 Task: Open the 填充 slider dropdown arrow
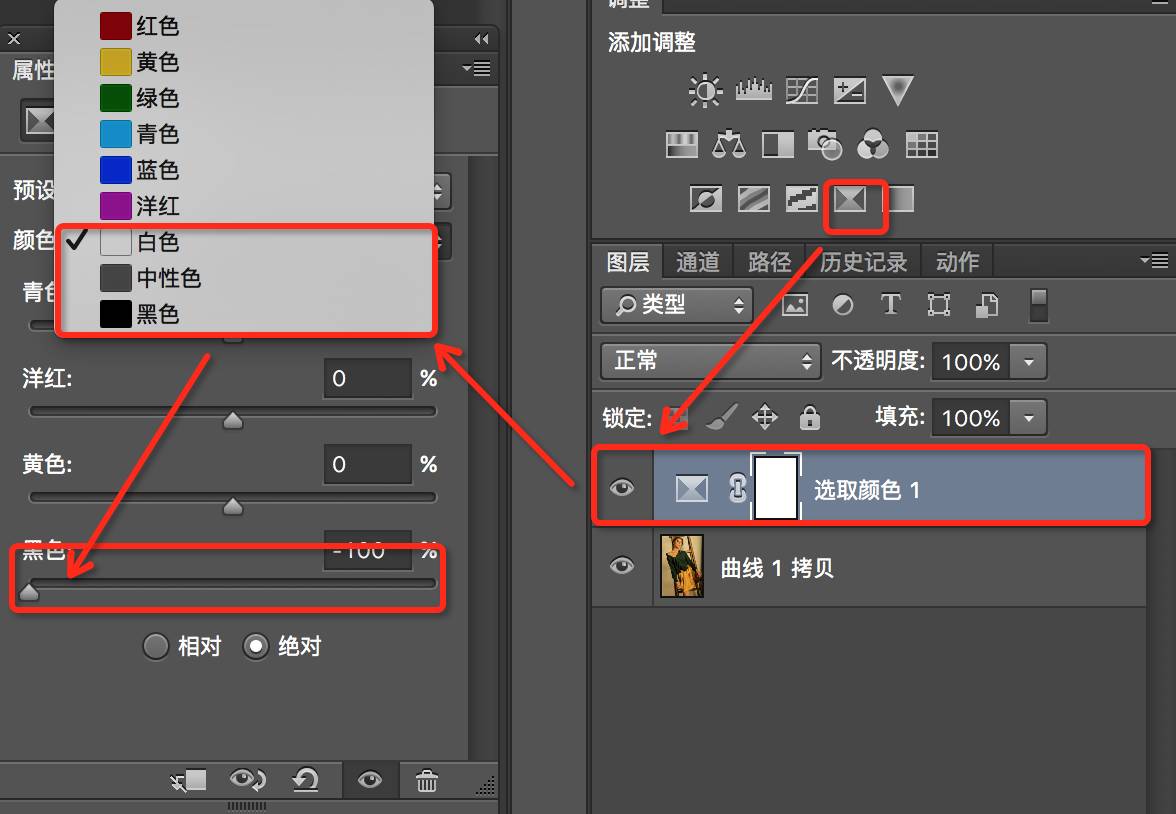1029,417
